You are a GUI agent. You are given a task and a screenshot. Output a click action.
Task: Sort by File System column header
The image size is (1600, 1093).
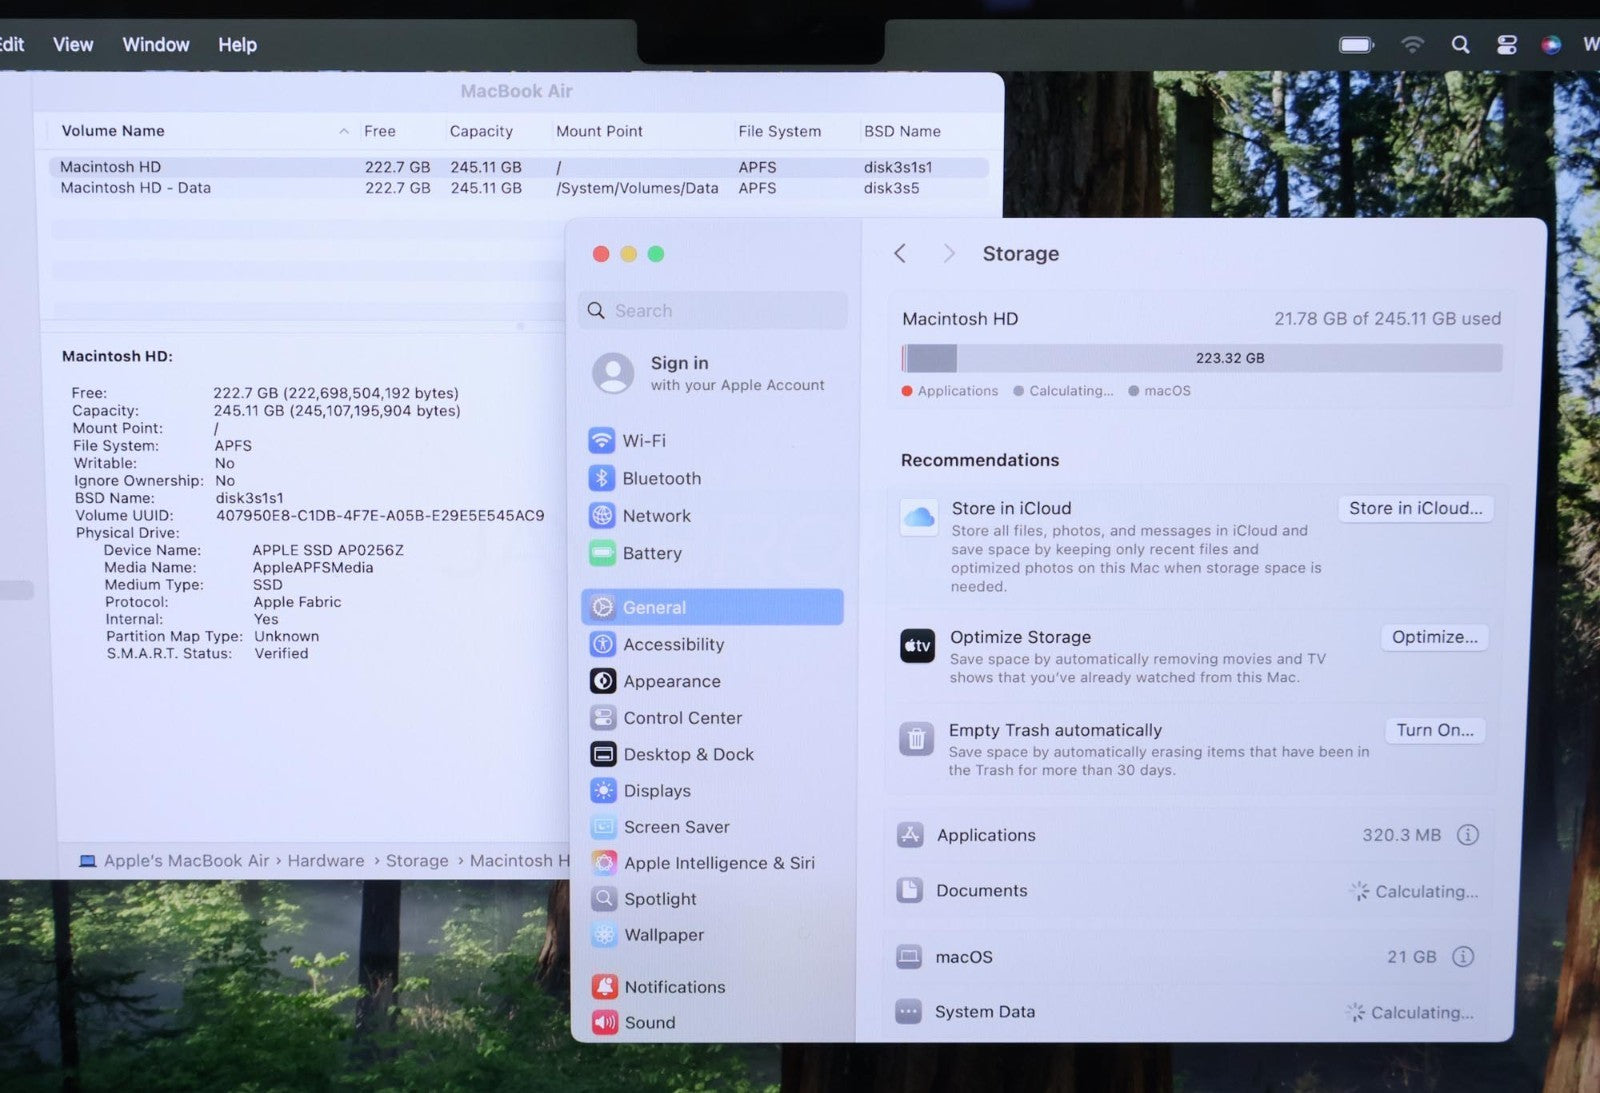tap(779, 131)
